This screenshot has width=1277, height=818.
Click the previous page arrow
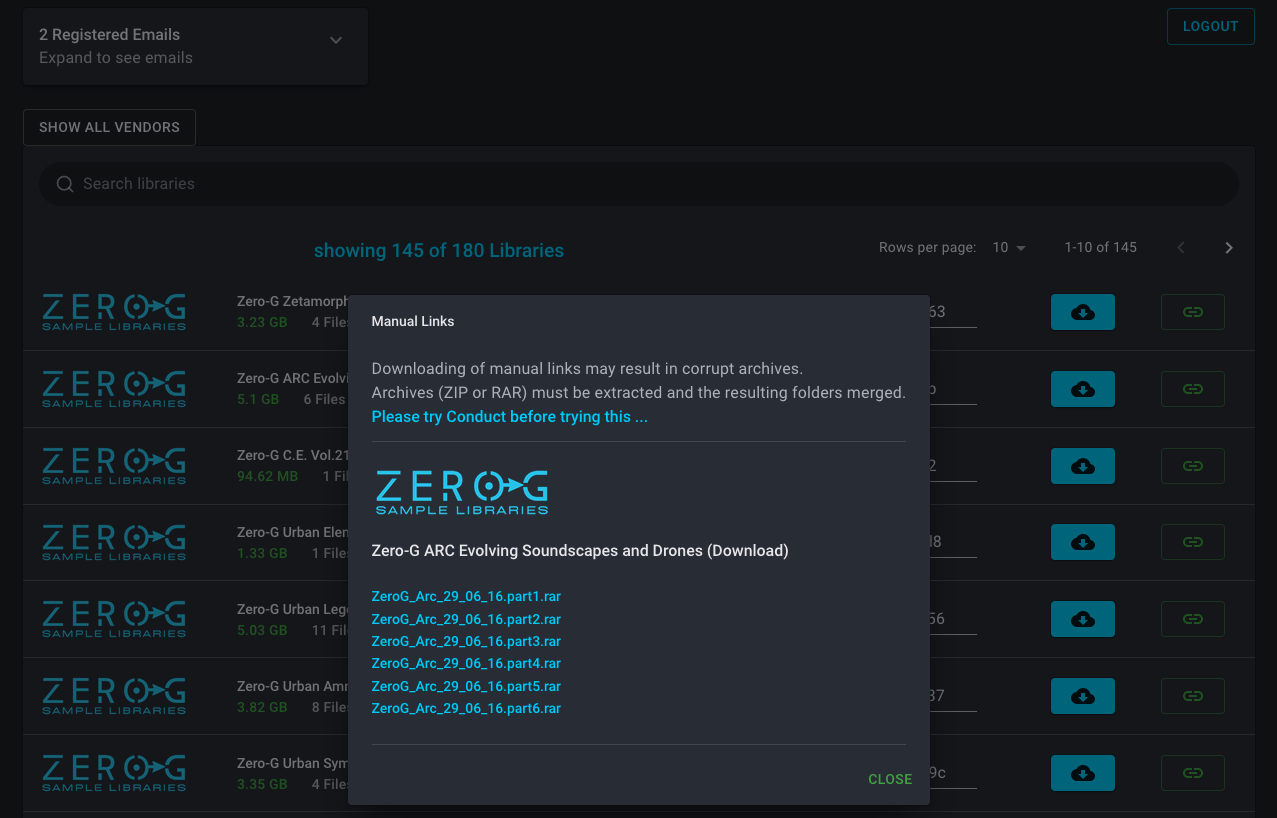tap(1181, 248)
